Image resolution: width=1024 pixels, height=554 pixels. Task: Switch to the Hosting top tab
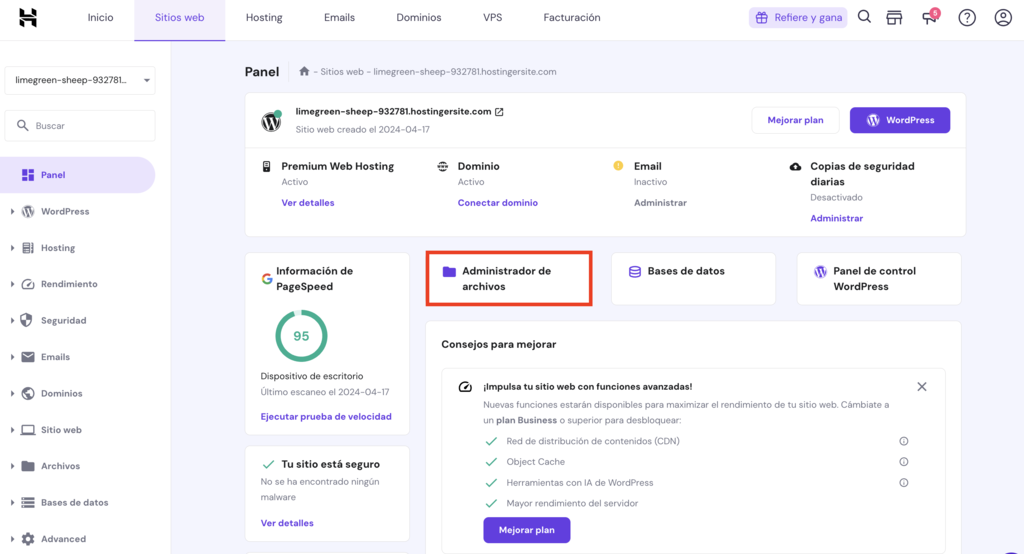[264, 18]
